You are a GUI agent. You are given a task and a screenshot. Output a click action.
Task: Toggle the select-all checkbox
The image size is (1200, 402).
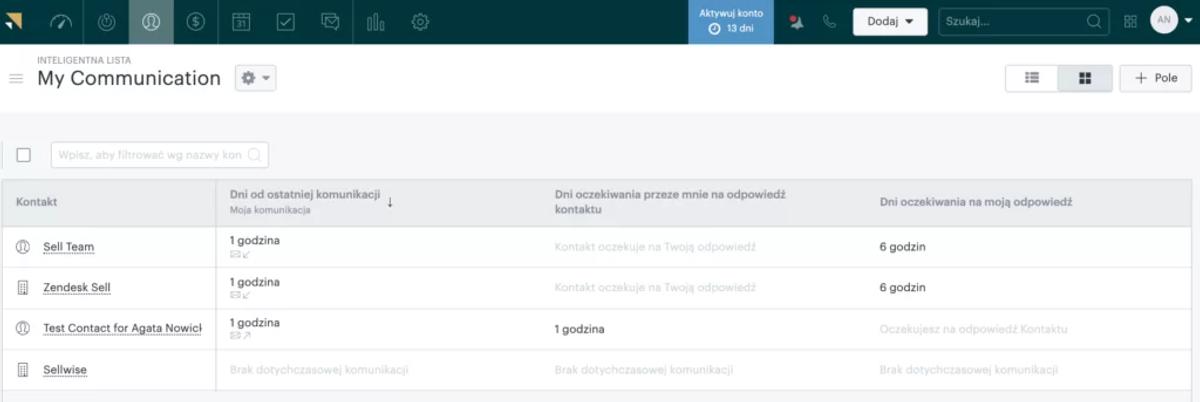point(24,155)
